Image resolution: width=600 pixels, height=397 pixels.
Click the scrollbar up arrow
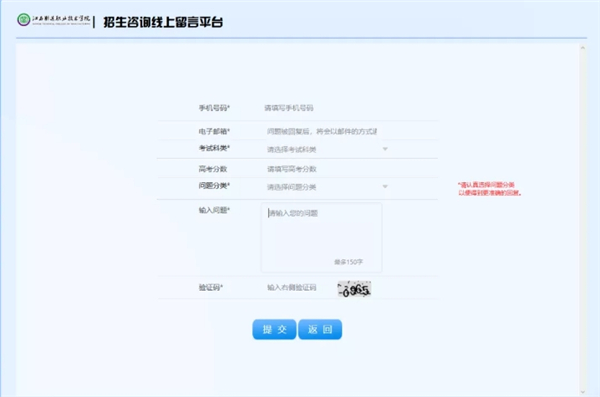click(x=582, y=48)
